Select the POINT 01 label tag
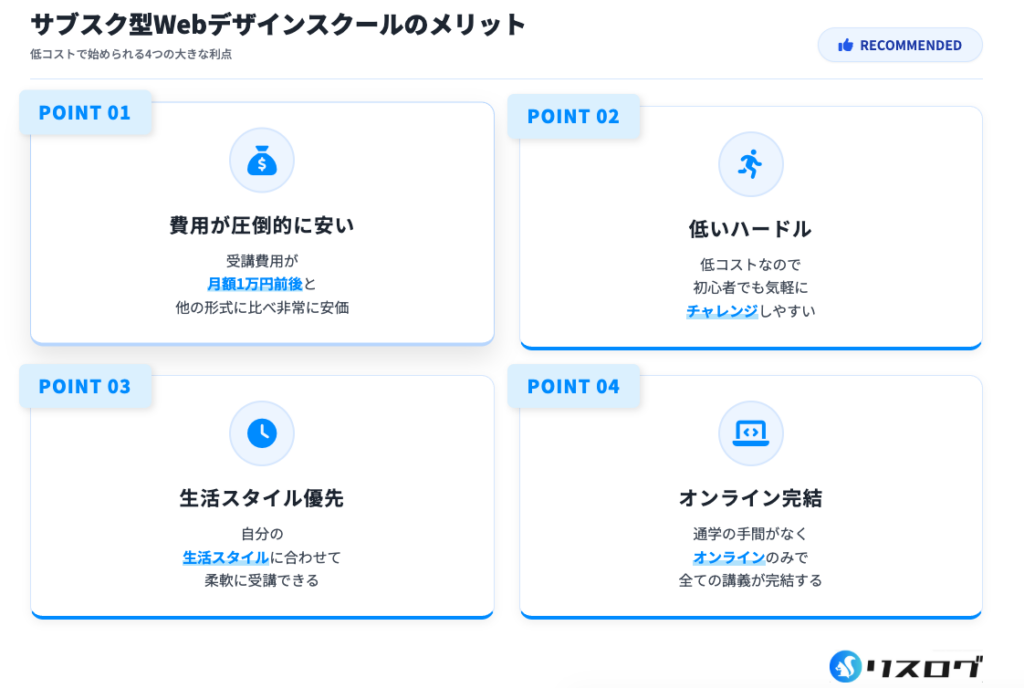This screenshot has height=688, width=1024. coord(85,113)
